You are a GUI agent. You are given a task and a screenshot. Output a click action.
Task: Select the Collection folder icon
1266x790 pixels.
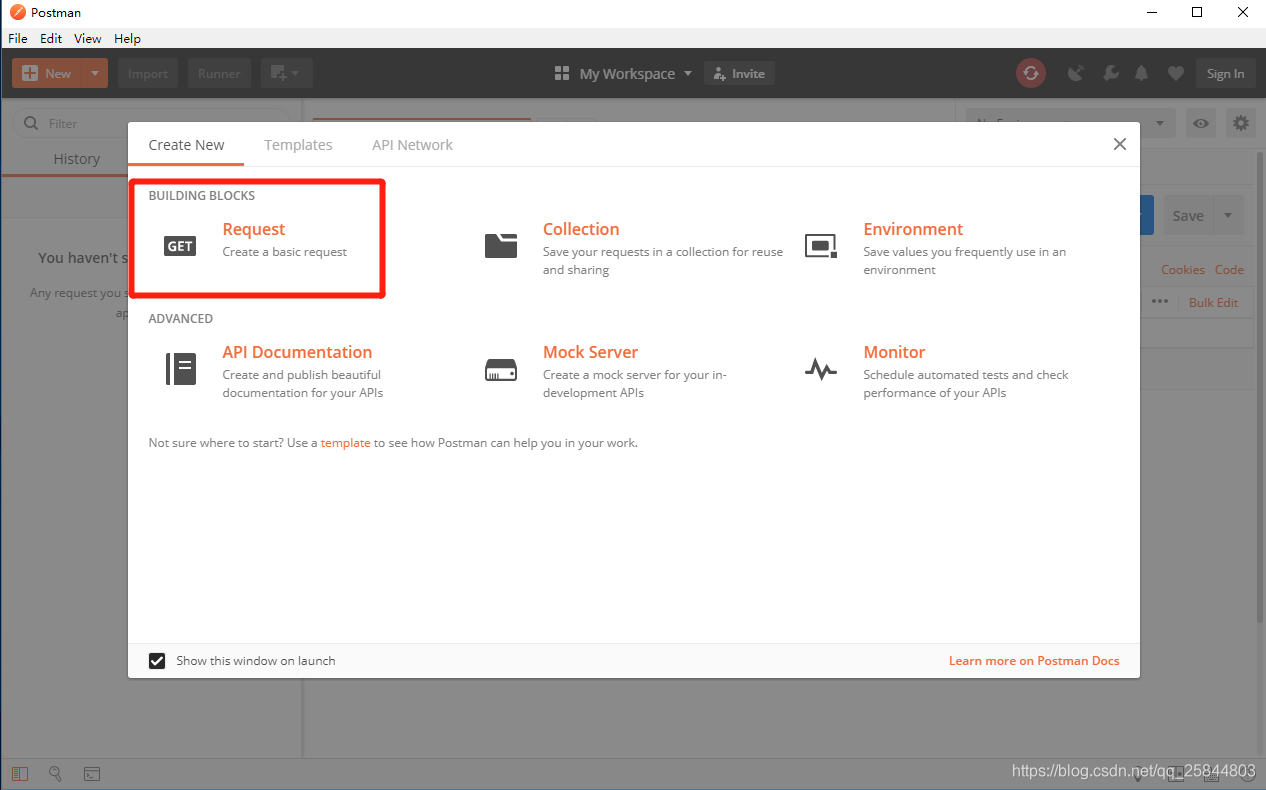pos(501,246)
